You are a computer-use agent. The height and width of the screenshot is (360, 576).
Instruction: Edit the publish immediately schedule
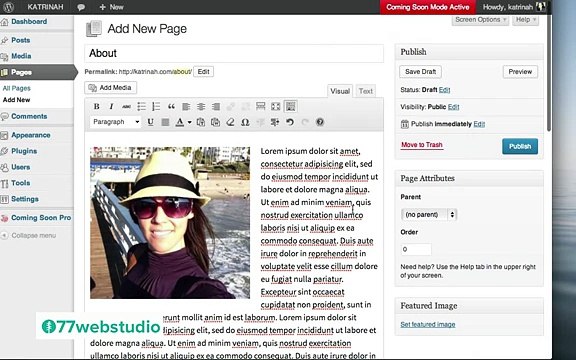[479, 124]
